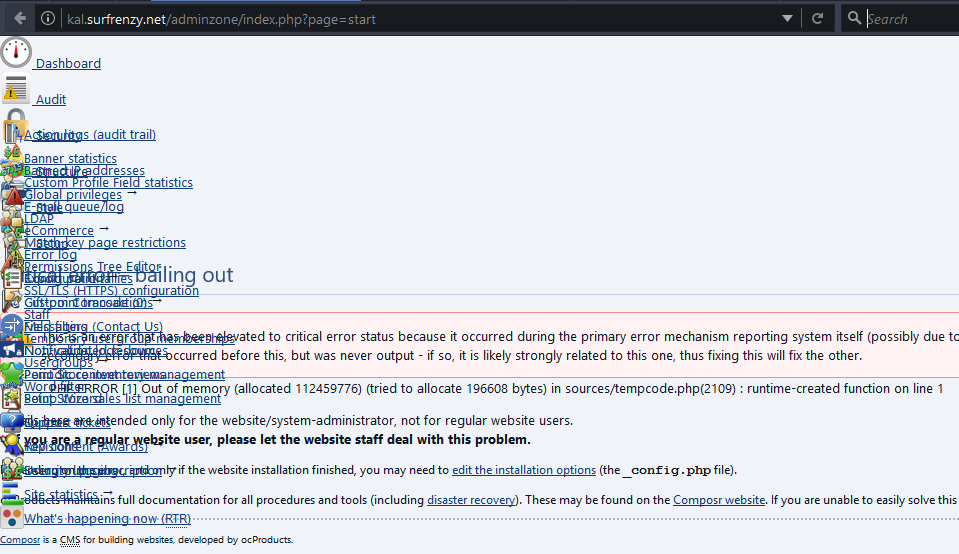Reload the page with refresh icon
Viewport: 959px width, 554px height.
point(817,18)
